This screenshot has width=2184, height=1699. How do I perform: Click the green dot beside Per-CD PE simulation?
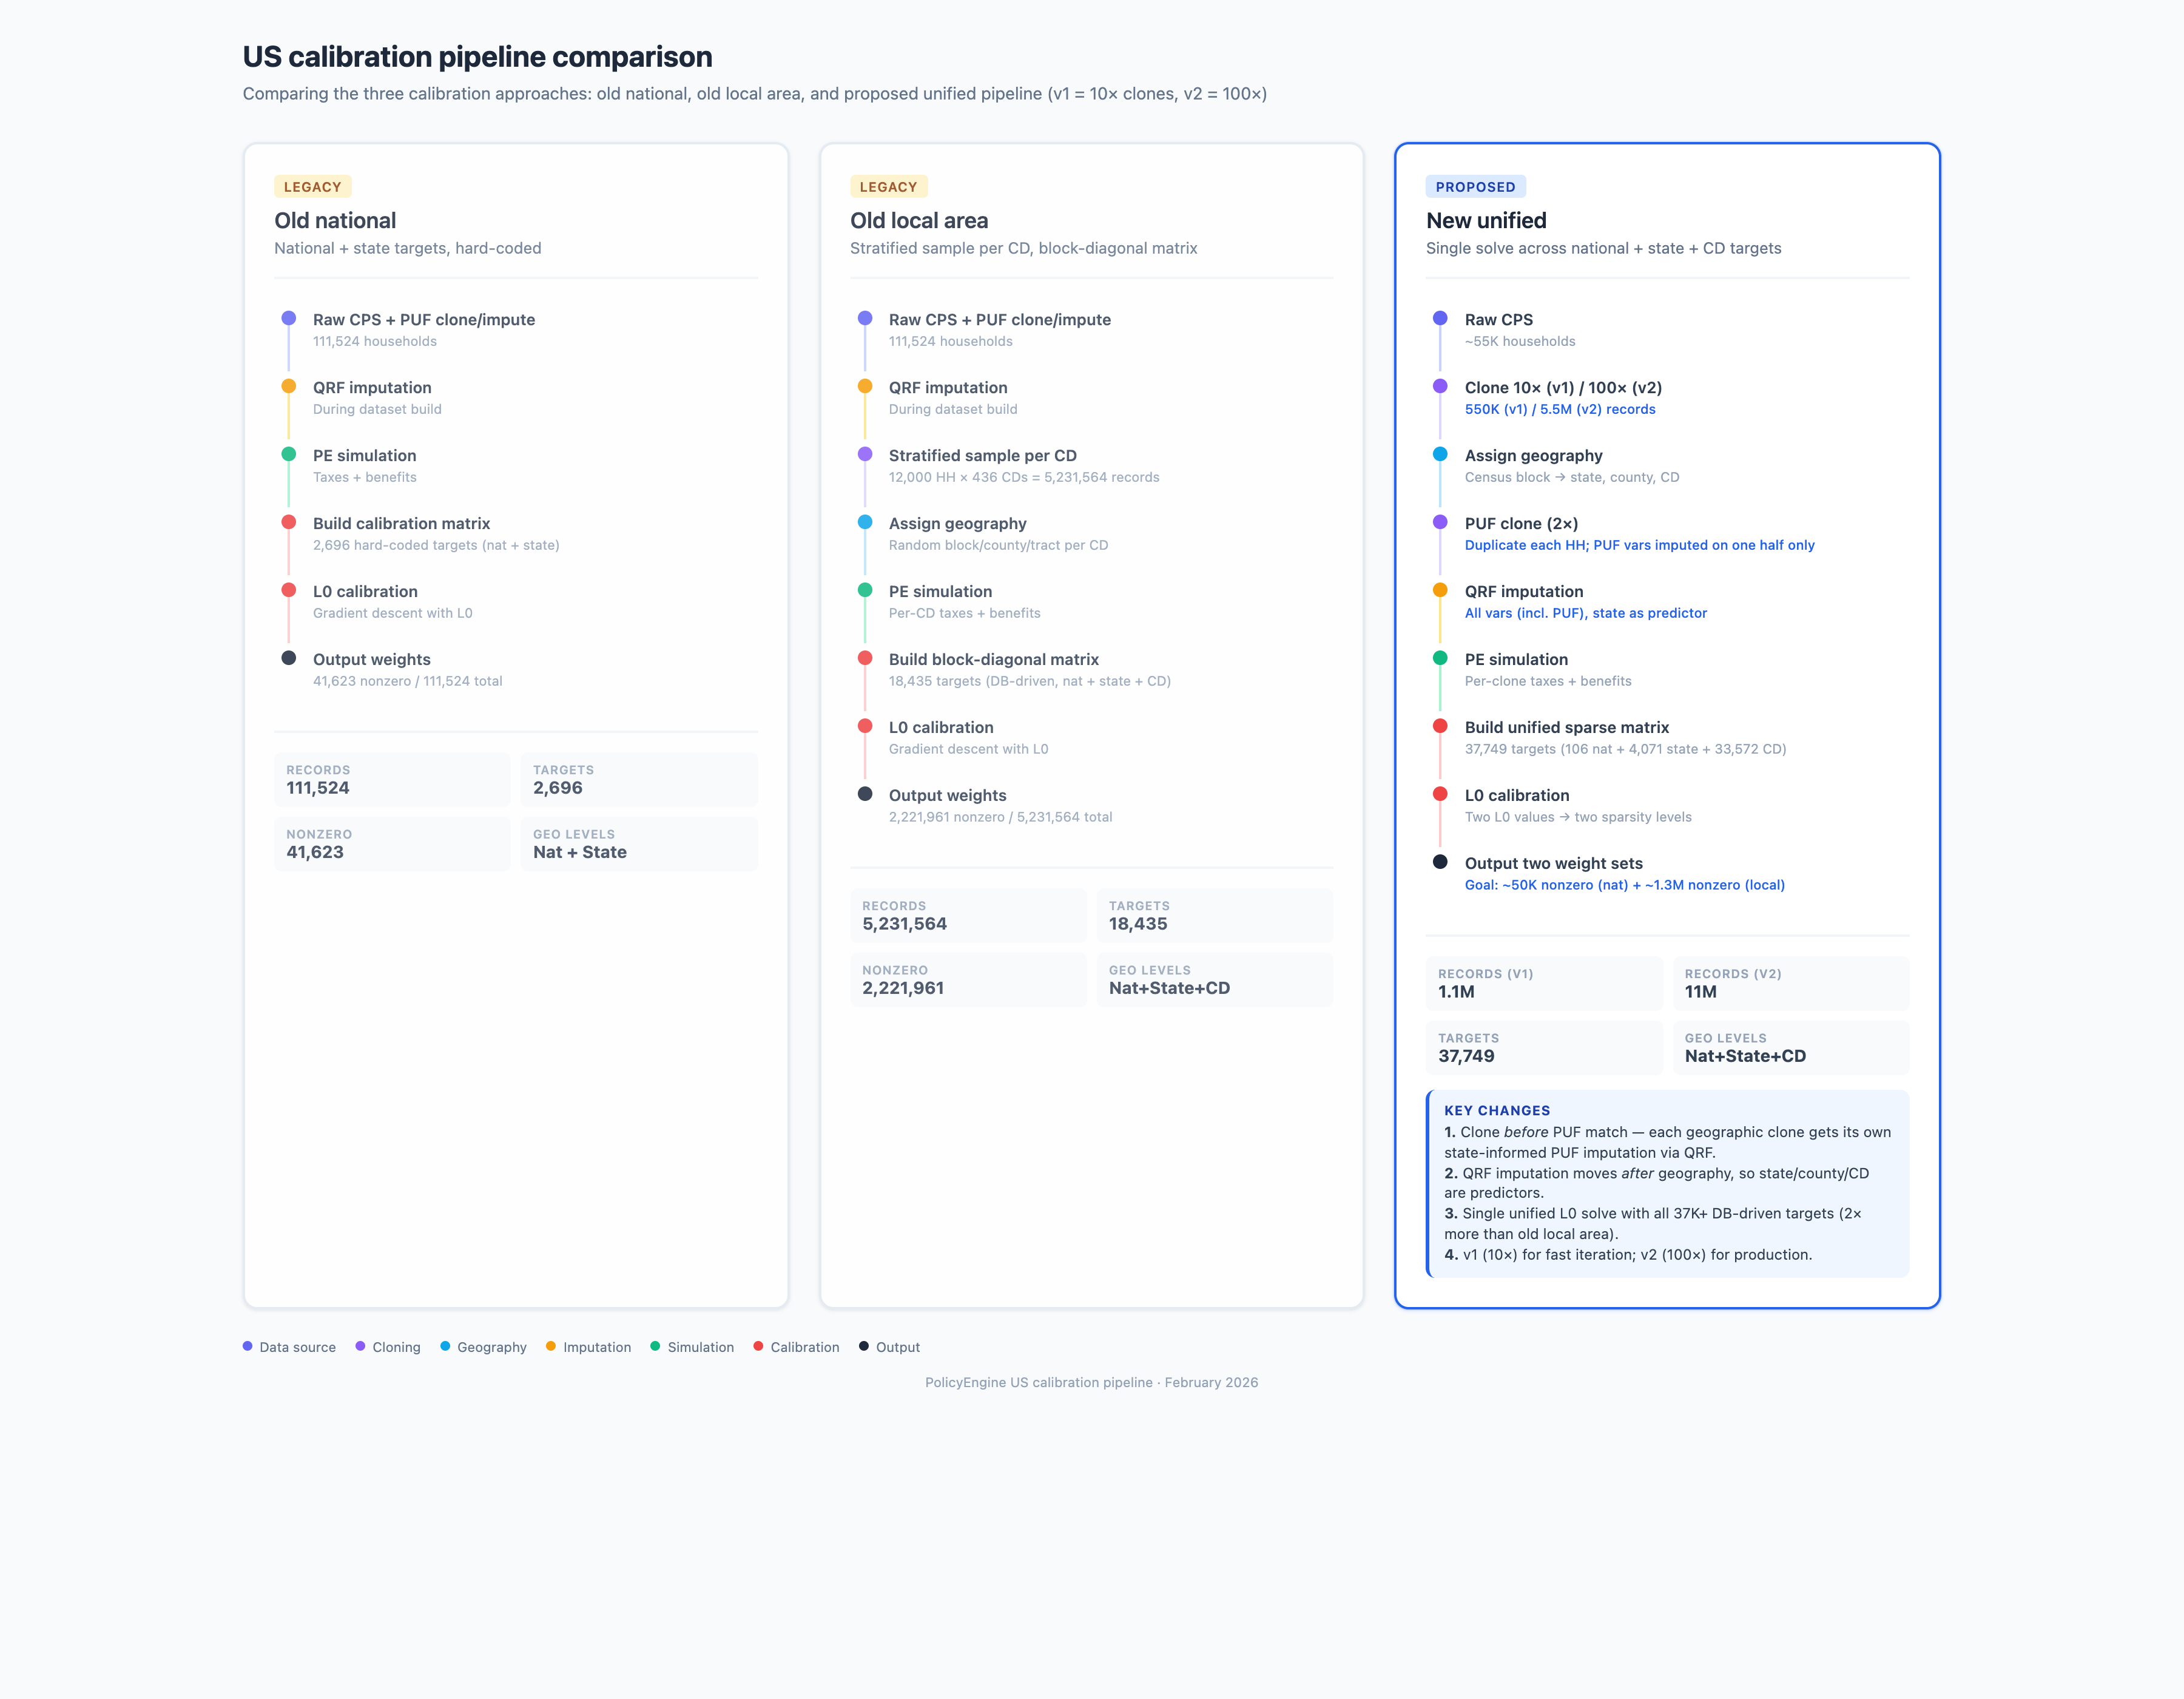click(x=865, y=590)
